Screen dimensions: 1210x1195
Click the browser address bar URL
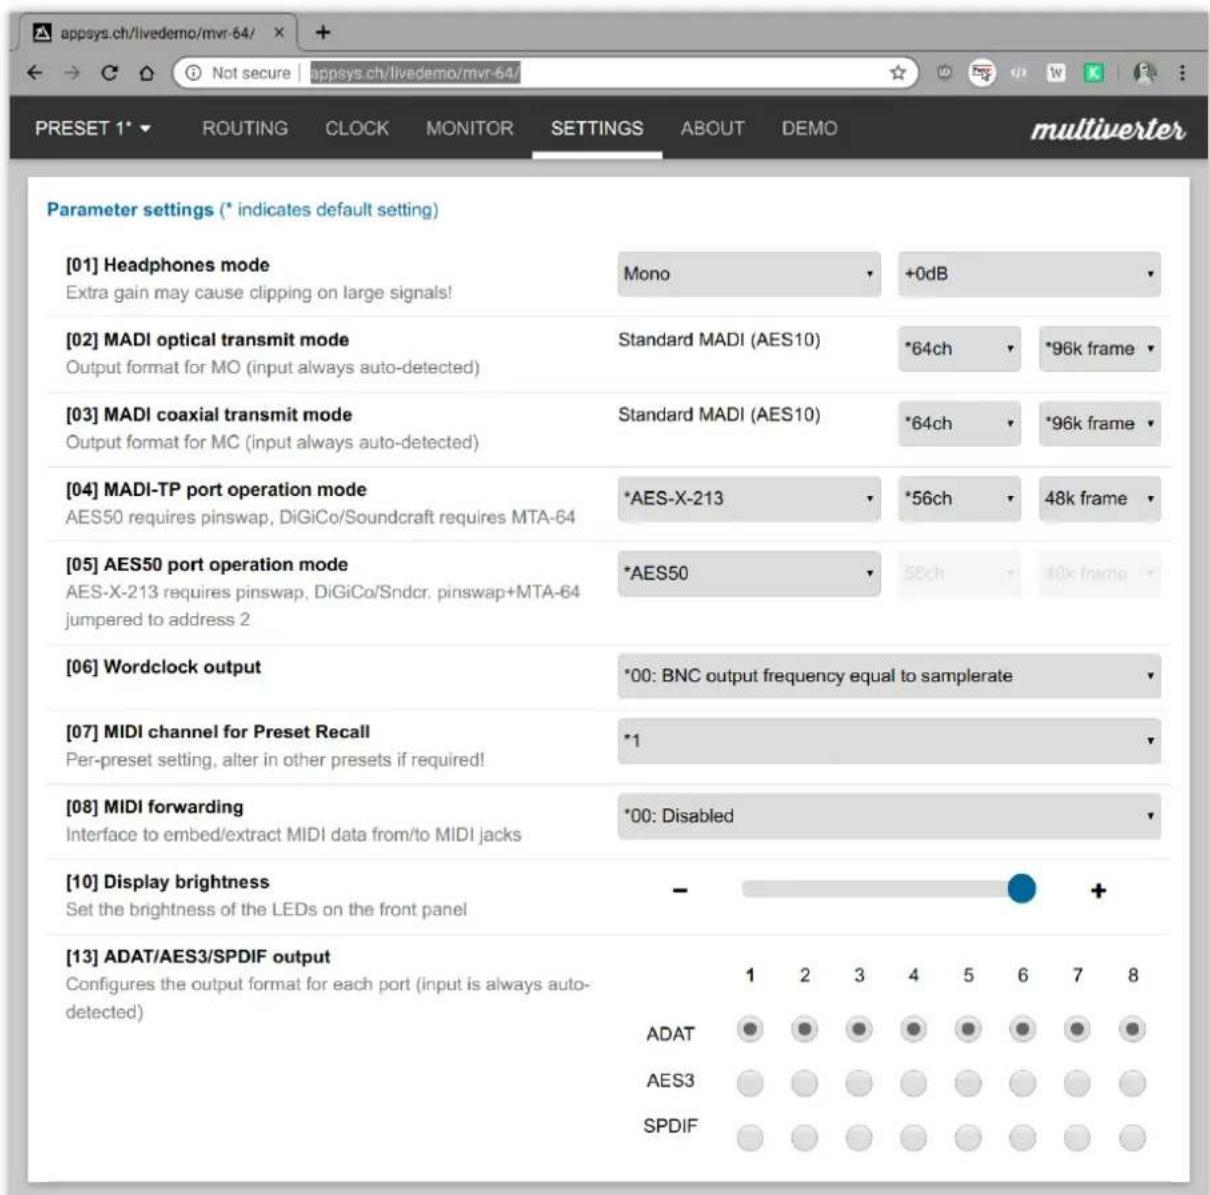pyautogui.click(x=415, y=73)
